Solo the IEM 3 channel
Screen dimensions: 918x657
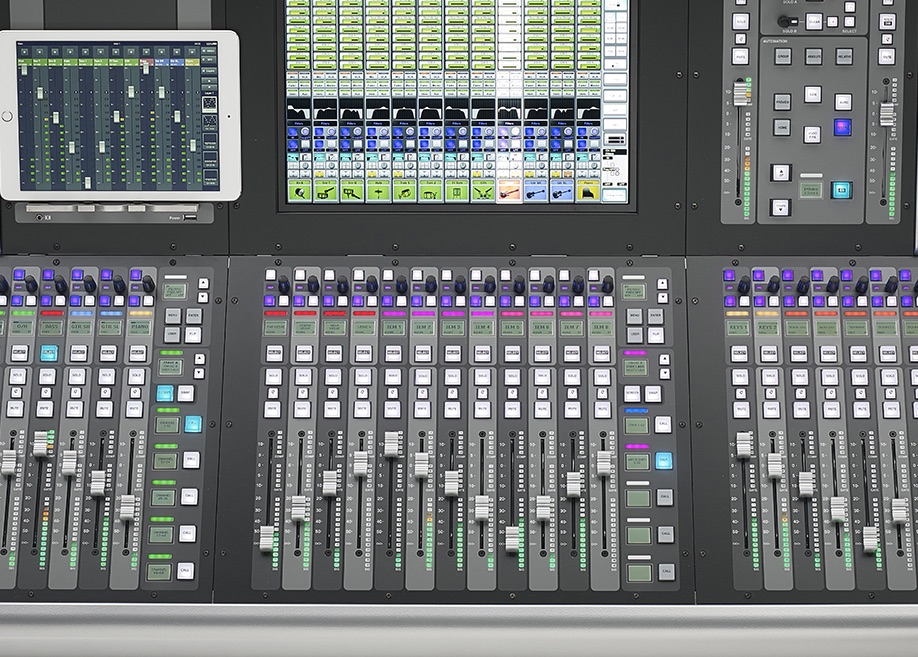click(453, 375)
